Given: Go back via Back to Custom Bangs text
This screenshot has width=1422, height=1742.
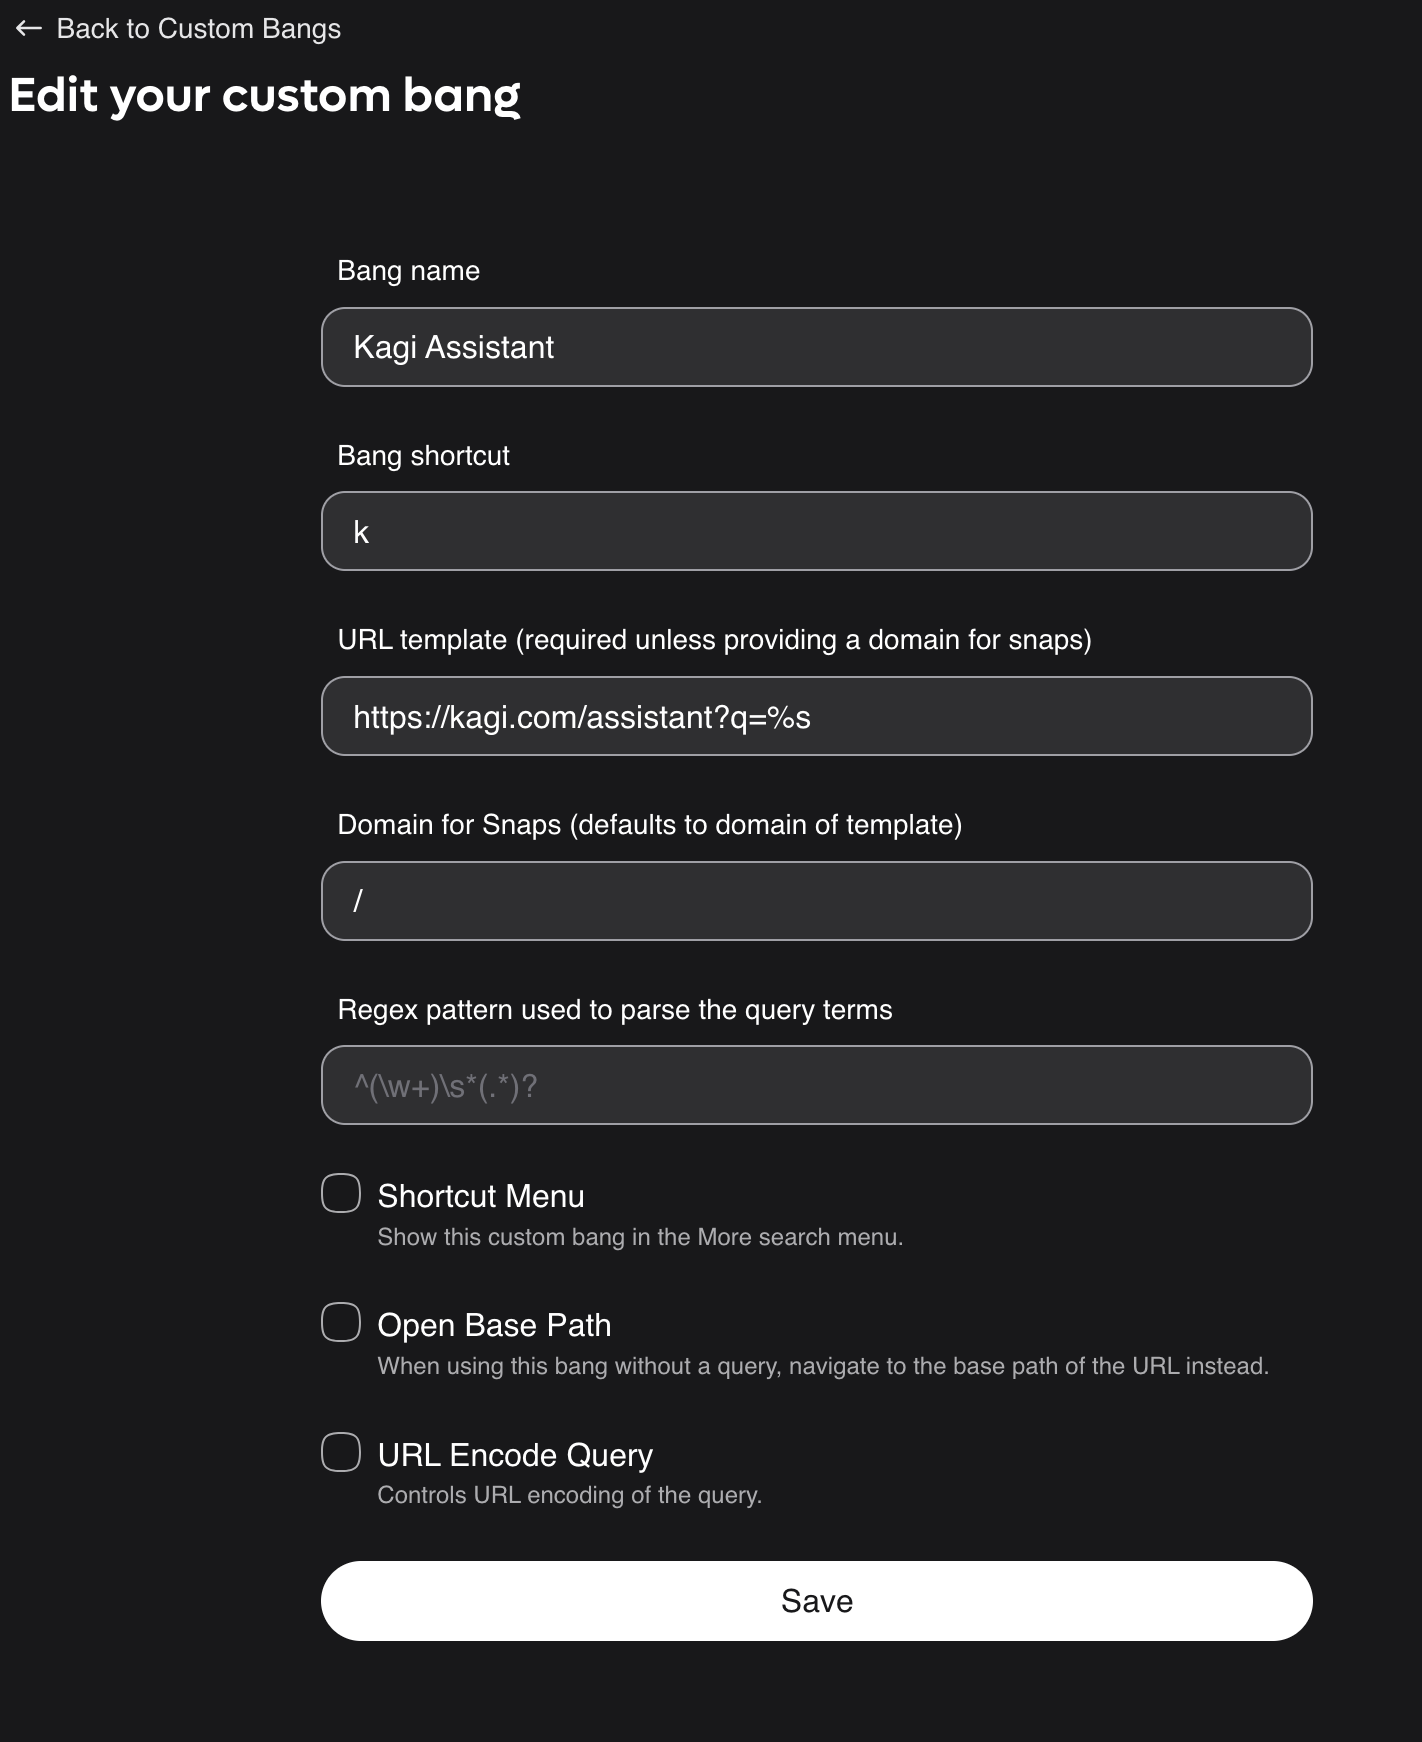Looking at the screenshot, I should coord(198,29).
